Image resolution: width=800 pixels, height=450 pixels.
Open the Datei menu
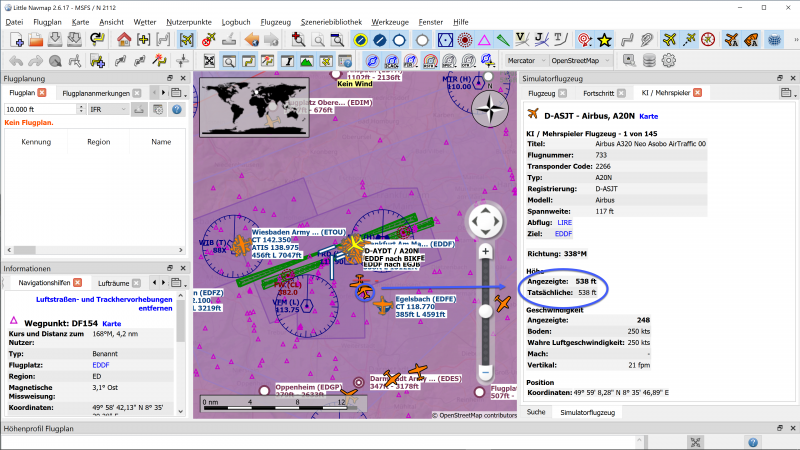click(14, 22)
